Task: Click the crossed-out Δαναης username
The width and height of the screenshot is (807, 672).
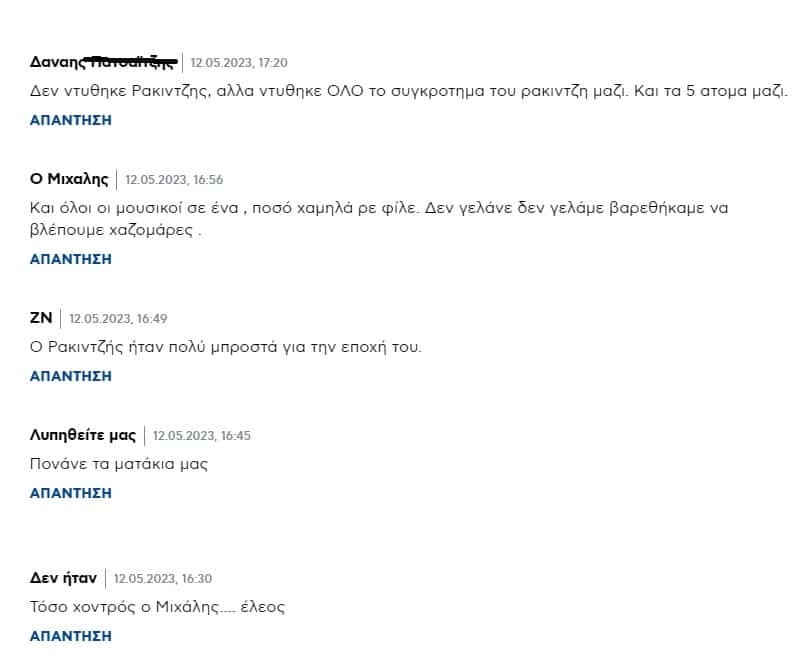Action: point(103,62)
